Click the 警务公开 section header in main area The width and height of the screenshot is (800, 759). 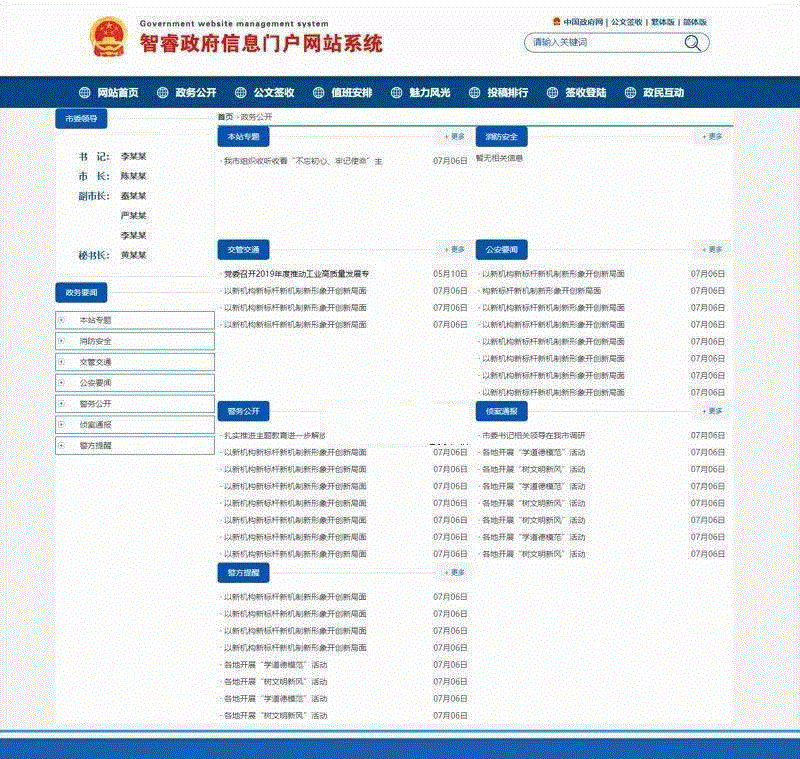pyautogui.click(x=243, y=411)
